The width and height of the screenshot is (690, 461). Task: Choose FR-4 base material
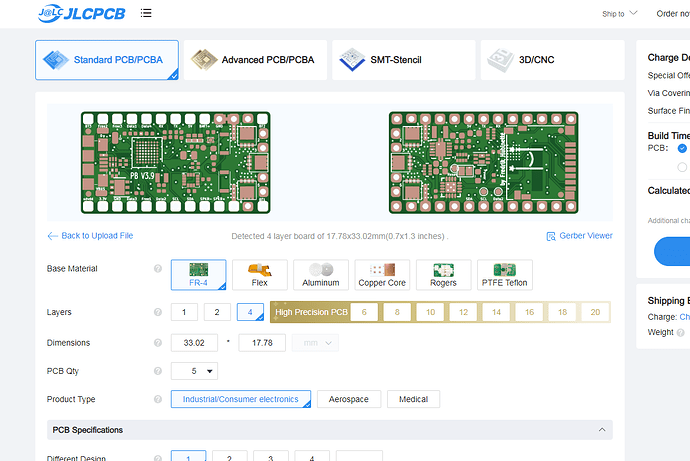(198, 275)
